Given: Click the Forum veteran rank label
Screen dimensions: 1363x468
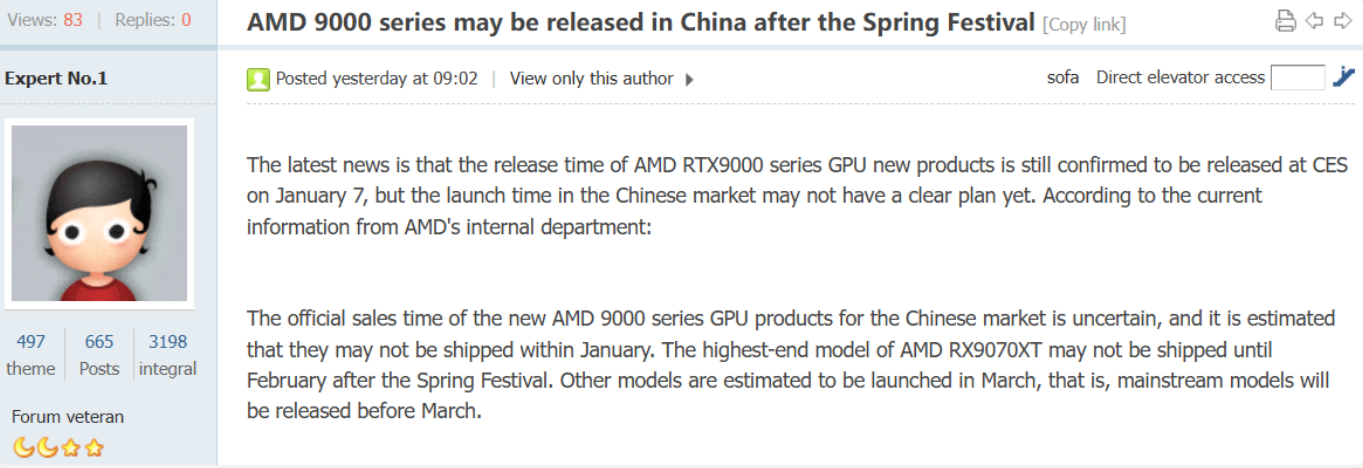Looking at the screenshot, I should [68, 416].
